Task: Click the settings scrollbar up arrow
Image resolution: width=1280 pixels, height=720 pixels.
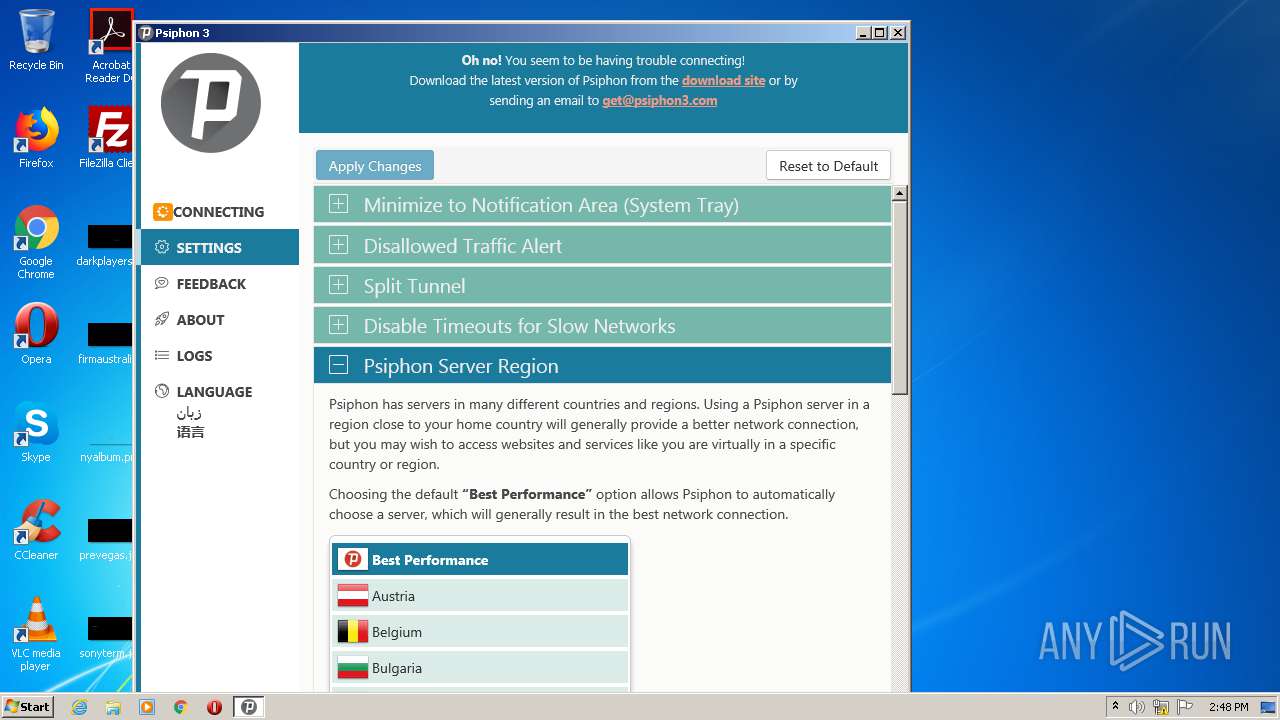Action: tap(900, 194)
